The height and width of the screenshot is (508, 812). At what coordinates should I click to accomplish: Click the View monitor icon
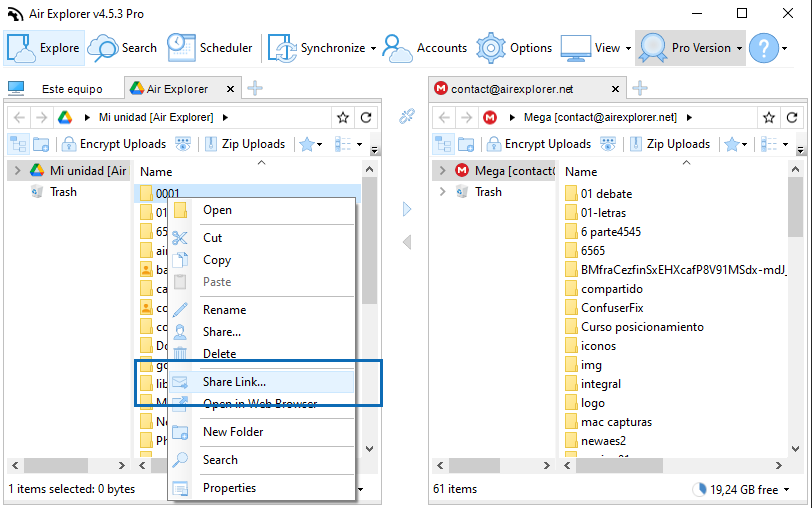pos(575,48)
